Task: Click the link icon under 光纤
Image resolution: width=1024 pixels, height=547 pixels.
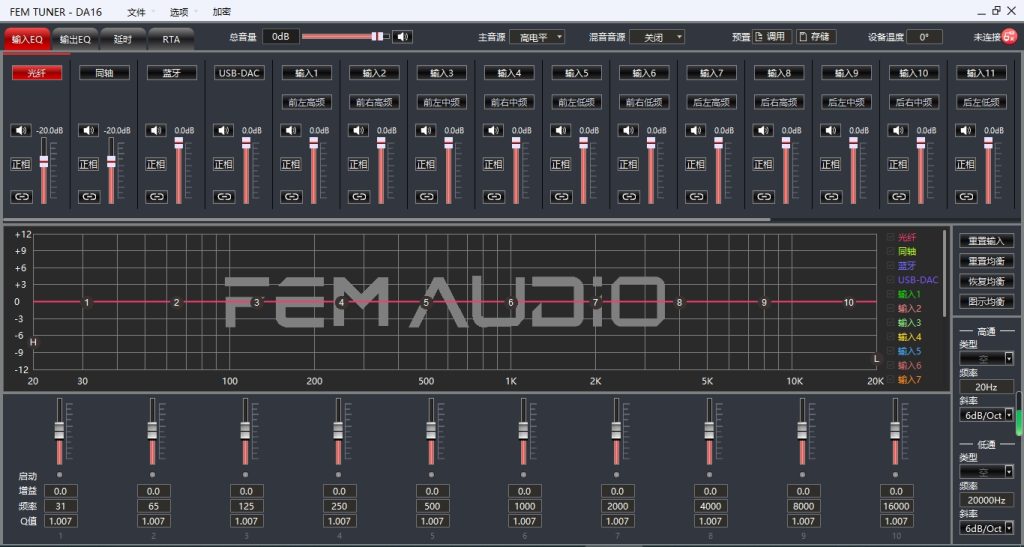Action: [22, 196]
